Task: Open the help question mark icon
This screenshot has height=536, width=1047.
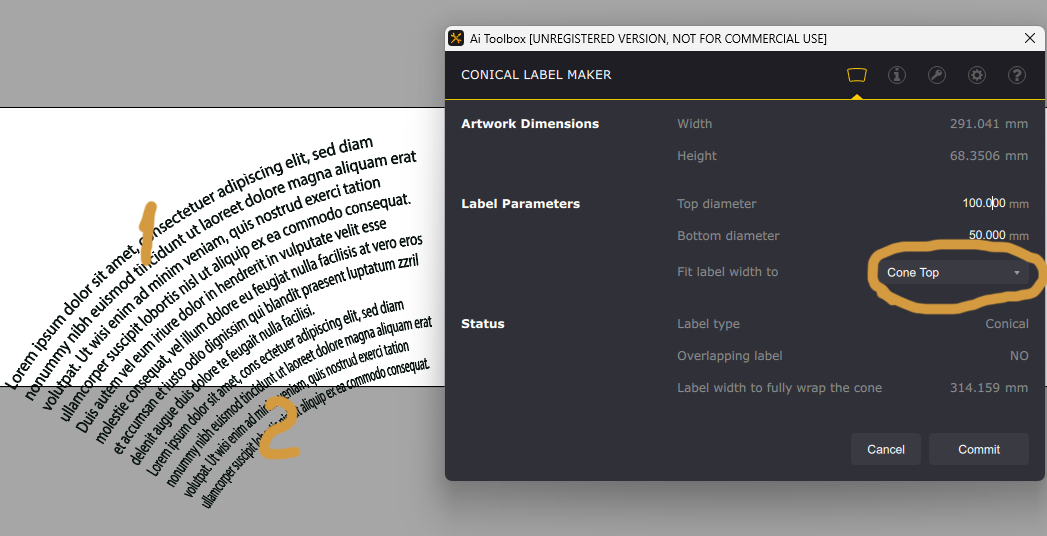Action: click(x=1016, y=75)
